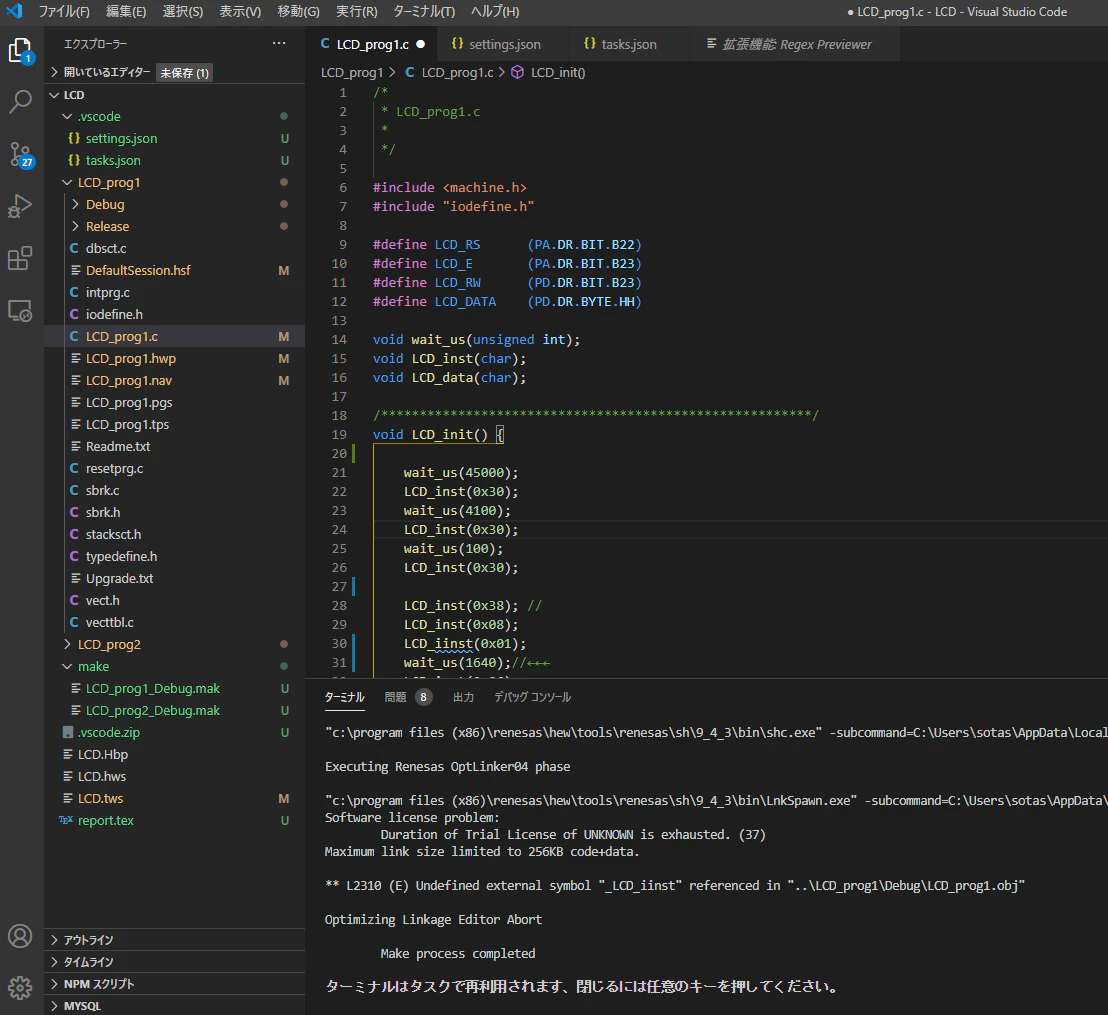
Task: Collapse the LCD root folder
Action: click(54, 95)
